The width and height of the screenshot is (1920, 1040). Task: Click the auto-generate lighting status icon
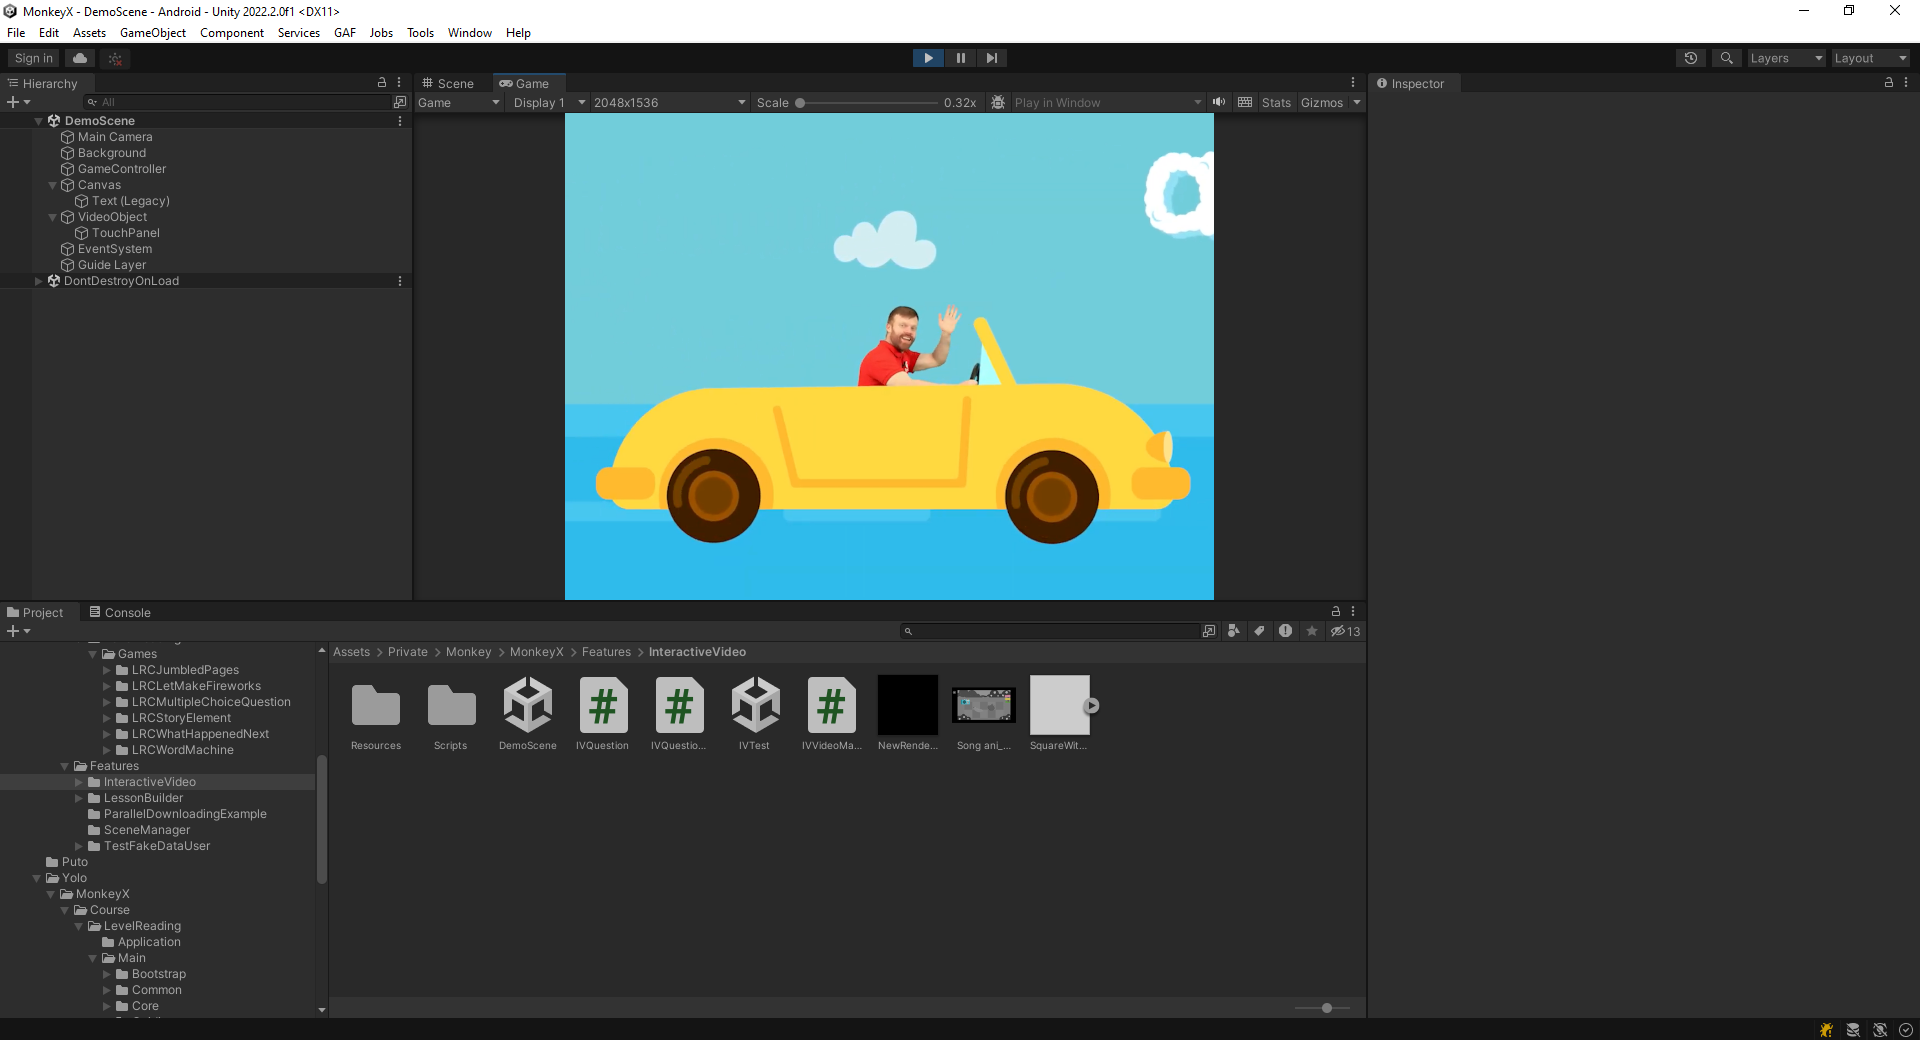coord(1880,1030)
